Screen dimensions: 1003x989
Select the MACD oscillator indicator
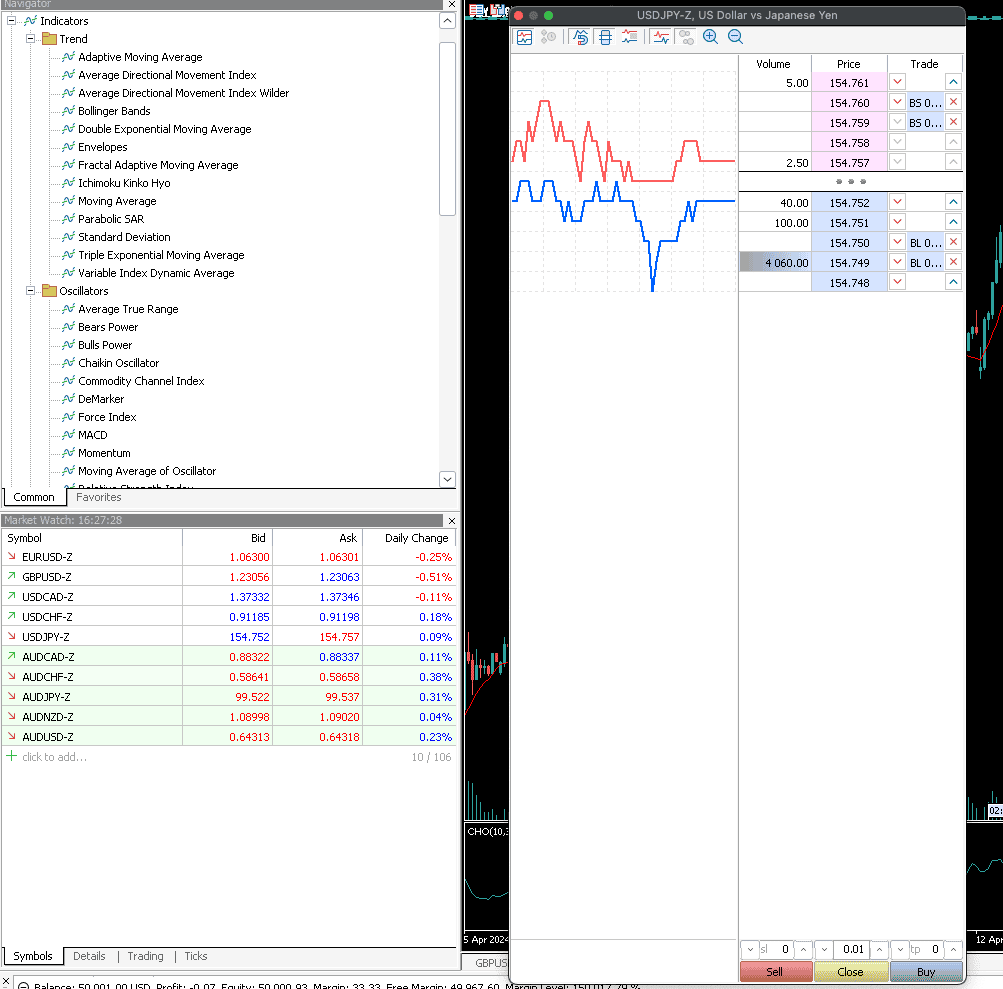(x=92, y=435)
